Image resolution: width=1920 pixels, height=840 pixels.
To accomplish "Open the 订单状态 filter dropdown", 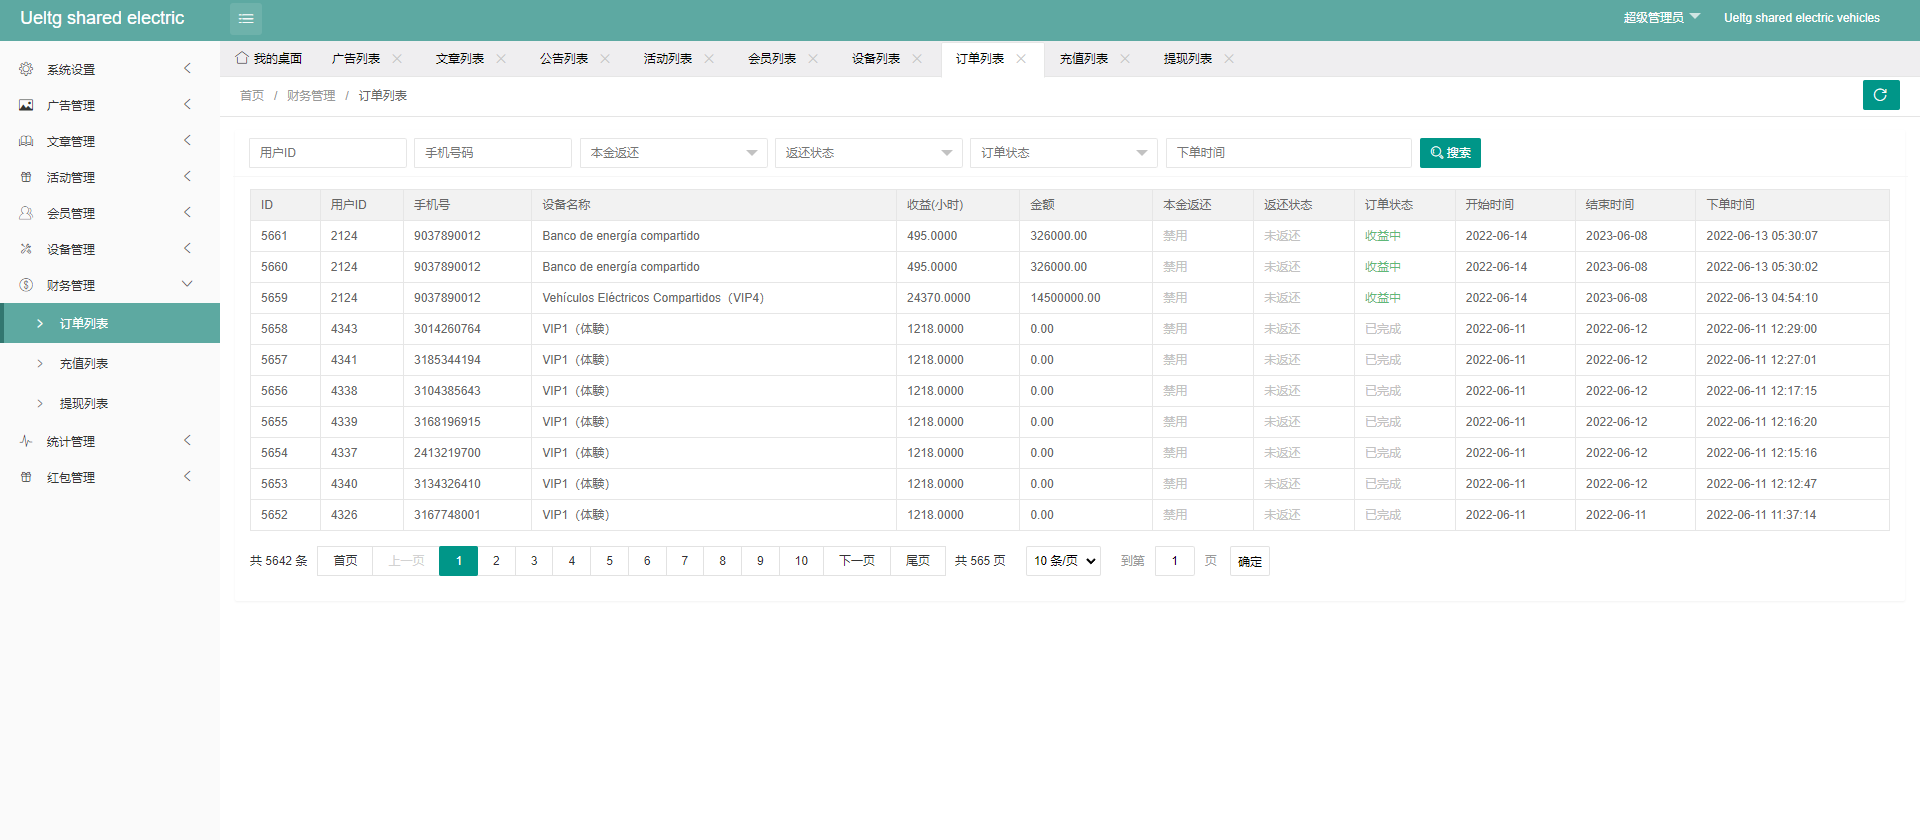I will point(1063,153).
